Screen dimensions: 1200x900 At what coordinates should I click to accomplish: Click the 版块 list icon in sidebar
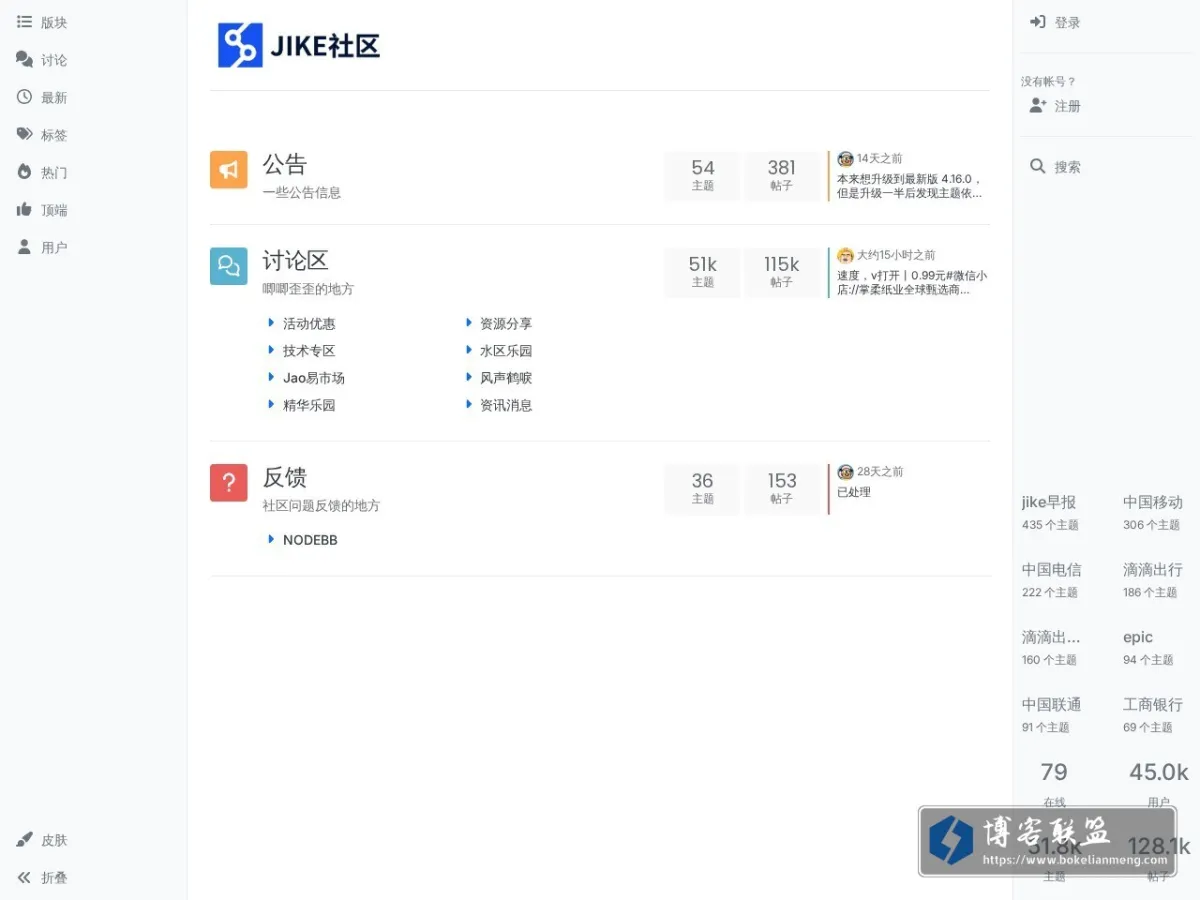pos(24,22)
